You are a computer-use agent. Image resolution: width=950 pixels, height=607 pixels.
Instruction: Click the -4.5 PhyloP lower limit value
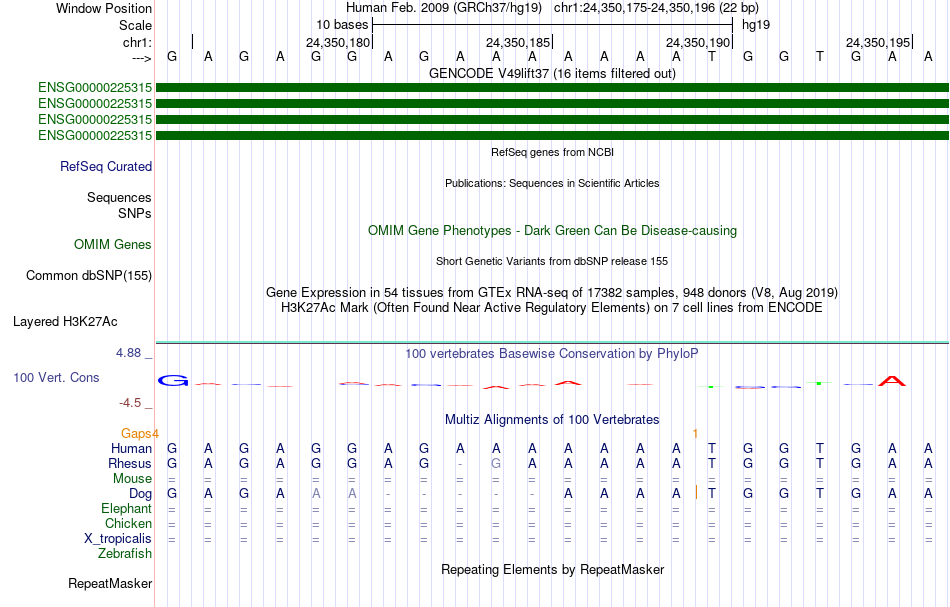[130, 403]
